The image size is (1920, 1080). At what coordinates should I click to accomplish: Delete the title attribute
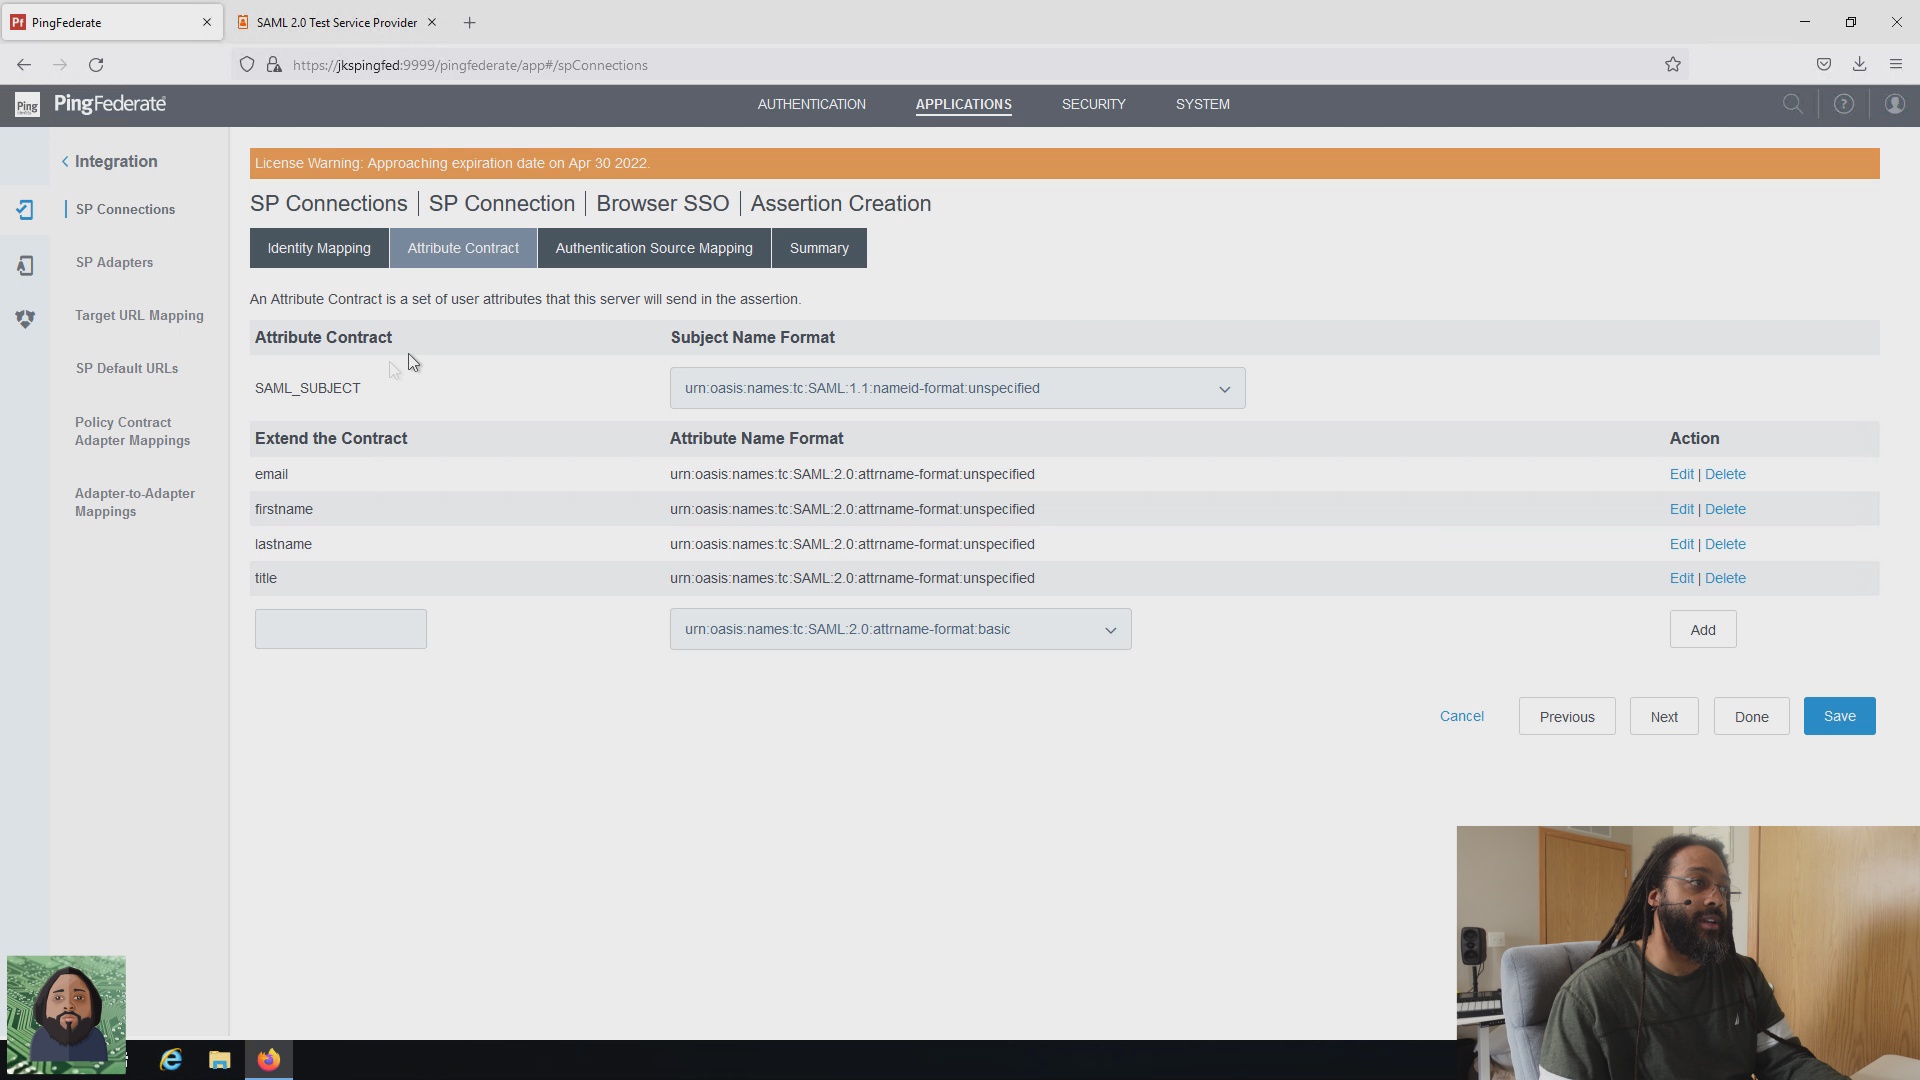pyautogui.click(x=1726, y=578)
